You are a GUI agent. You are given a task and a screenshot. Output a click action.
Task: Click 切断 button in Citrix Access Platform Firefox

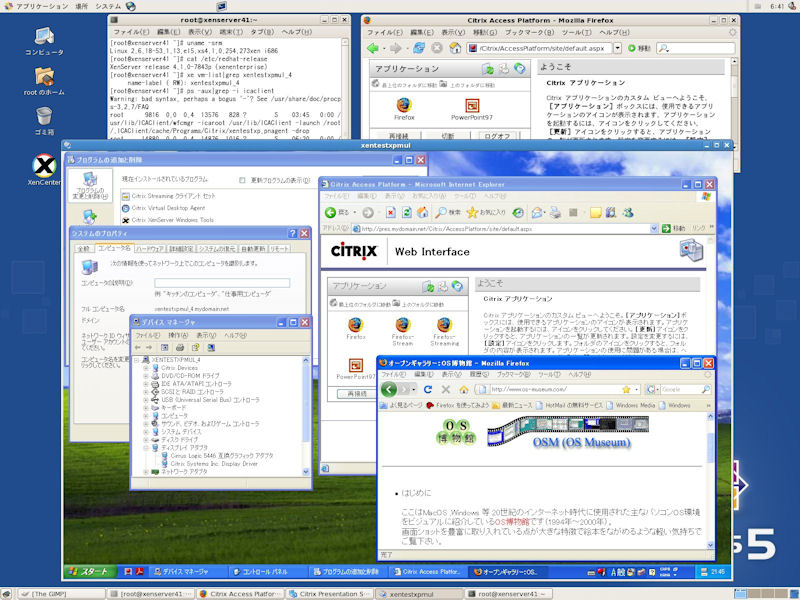click(x=447, y=136)
